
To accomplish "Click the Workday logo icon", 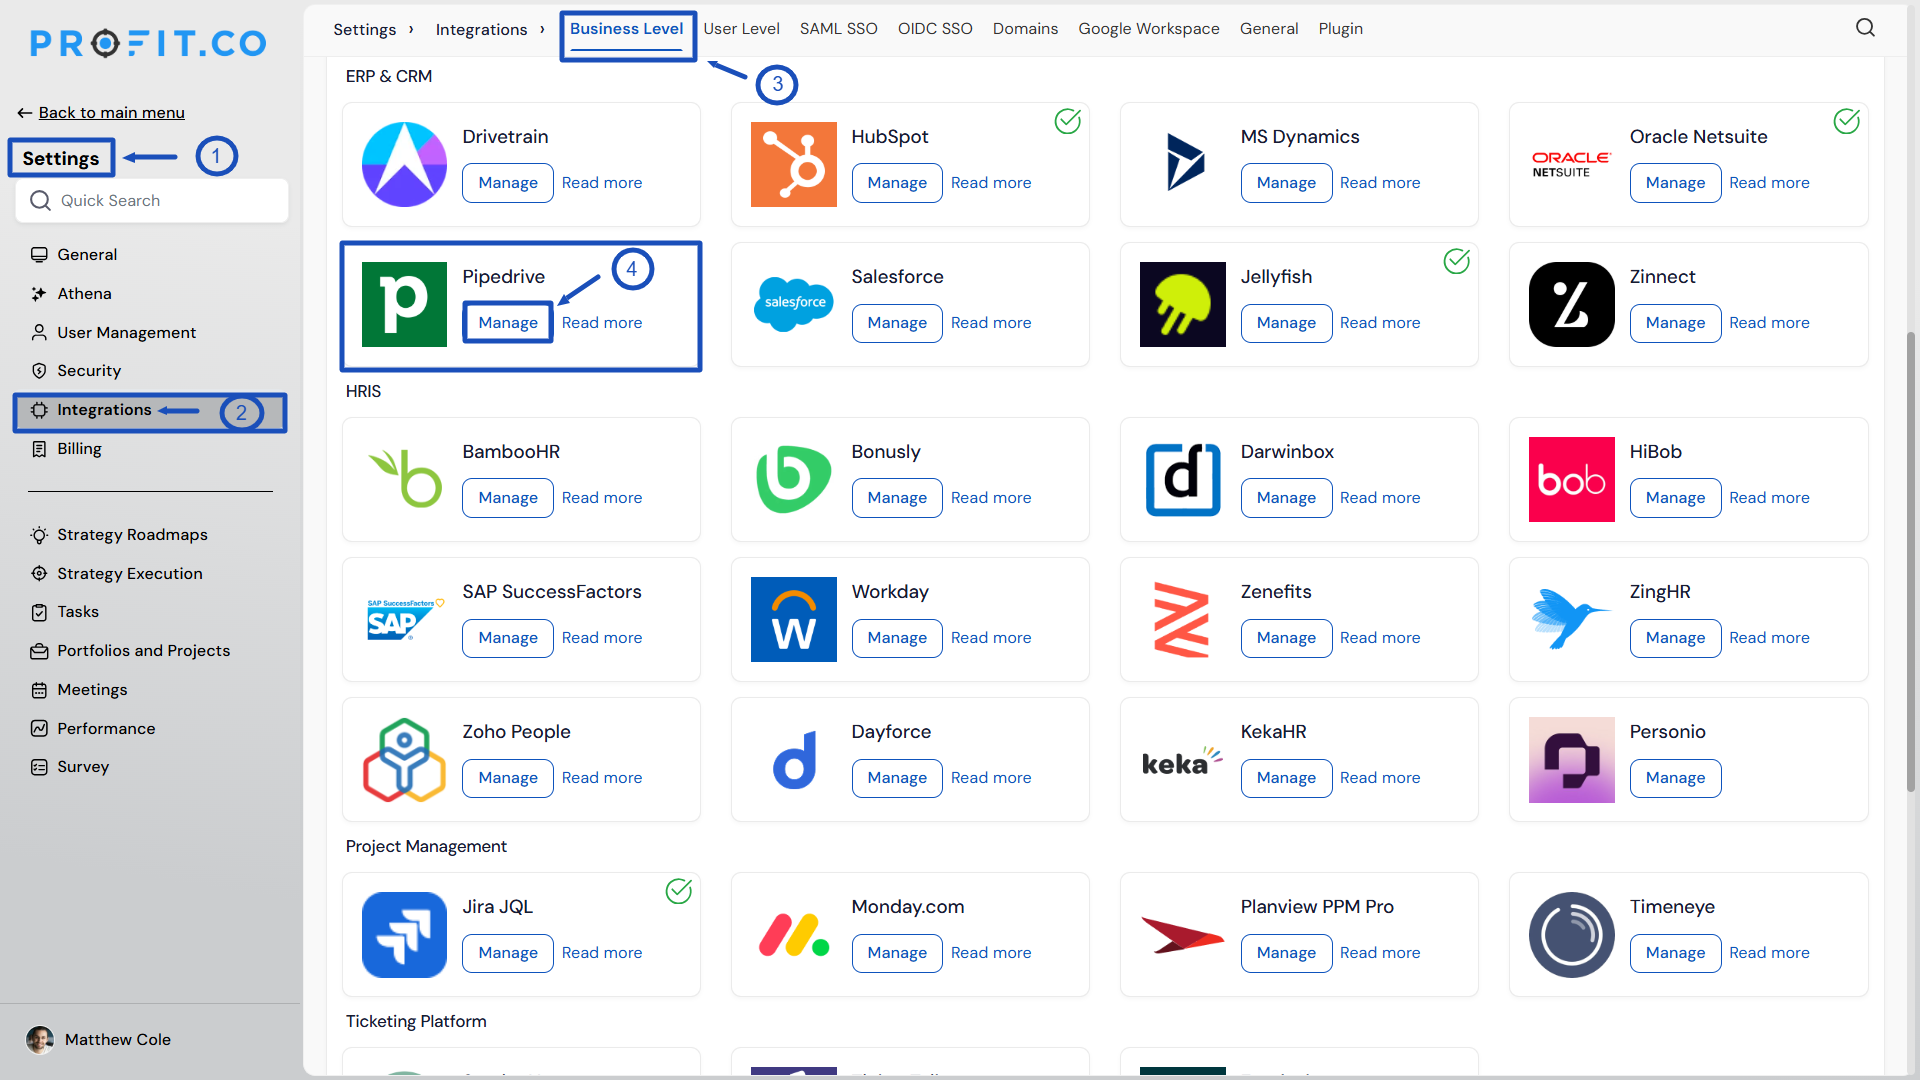I will click(793, 619).
